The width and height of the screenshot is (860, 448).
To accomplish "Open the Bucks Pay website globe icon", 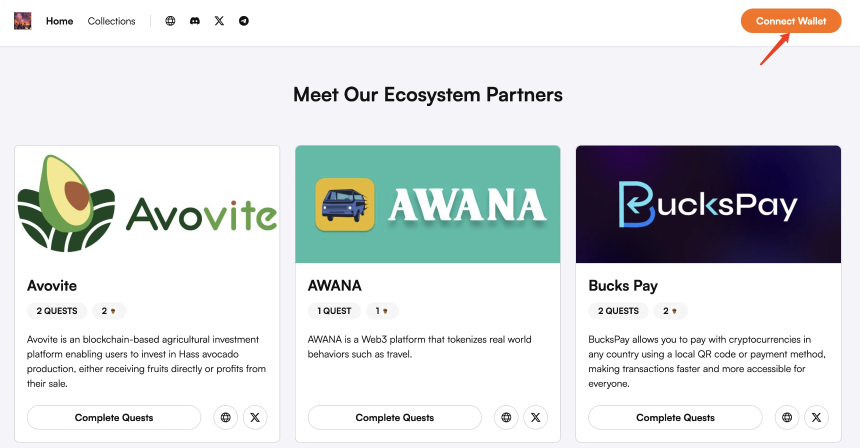I will tap(787, 417).
